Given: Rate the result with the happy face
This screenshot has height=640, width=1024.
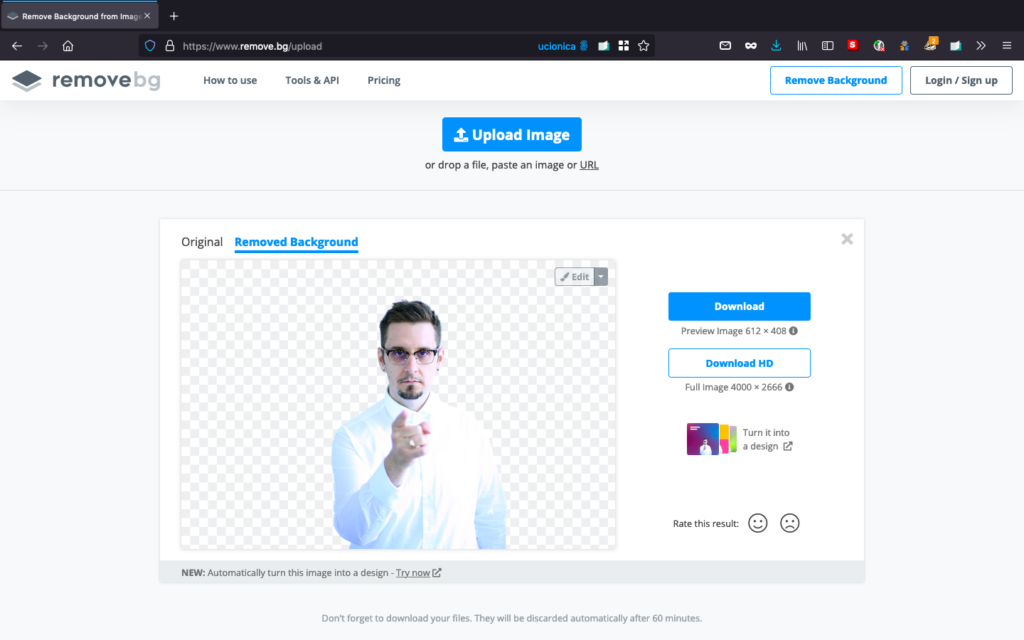Looking at the screenshot, I should (x=757, y=523).
